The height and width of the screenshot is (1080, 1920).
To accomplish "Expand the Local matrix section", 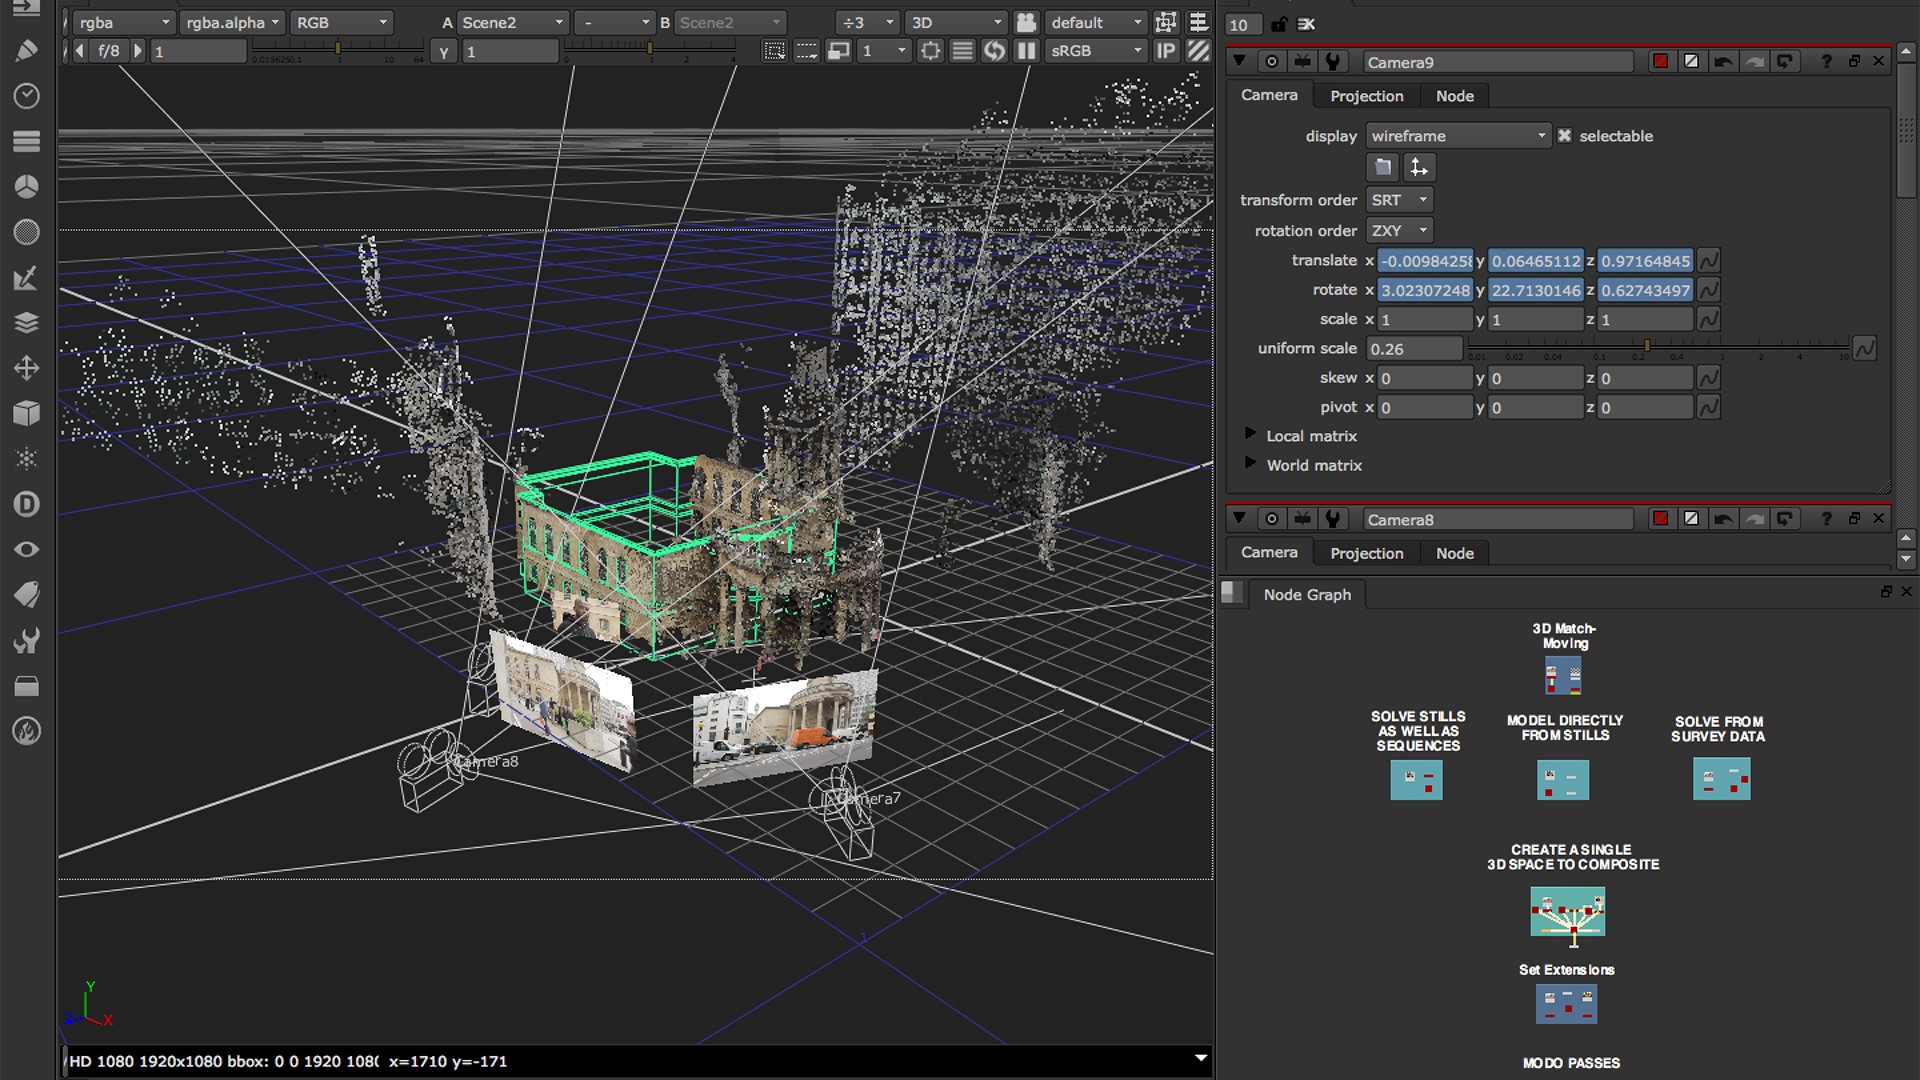I will click(1250, 433).
